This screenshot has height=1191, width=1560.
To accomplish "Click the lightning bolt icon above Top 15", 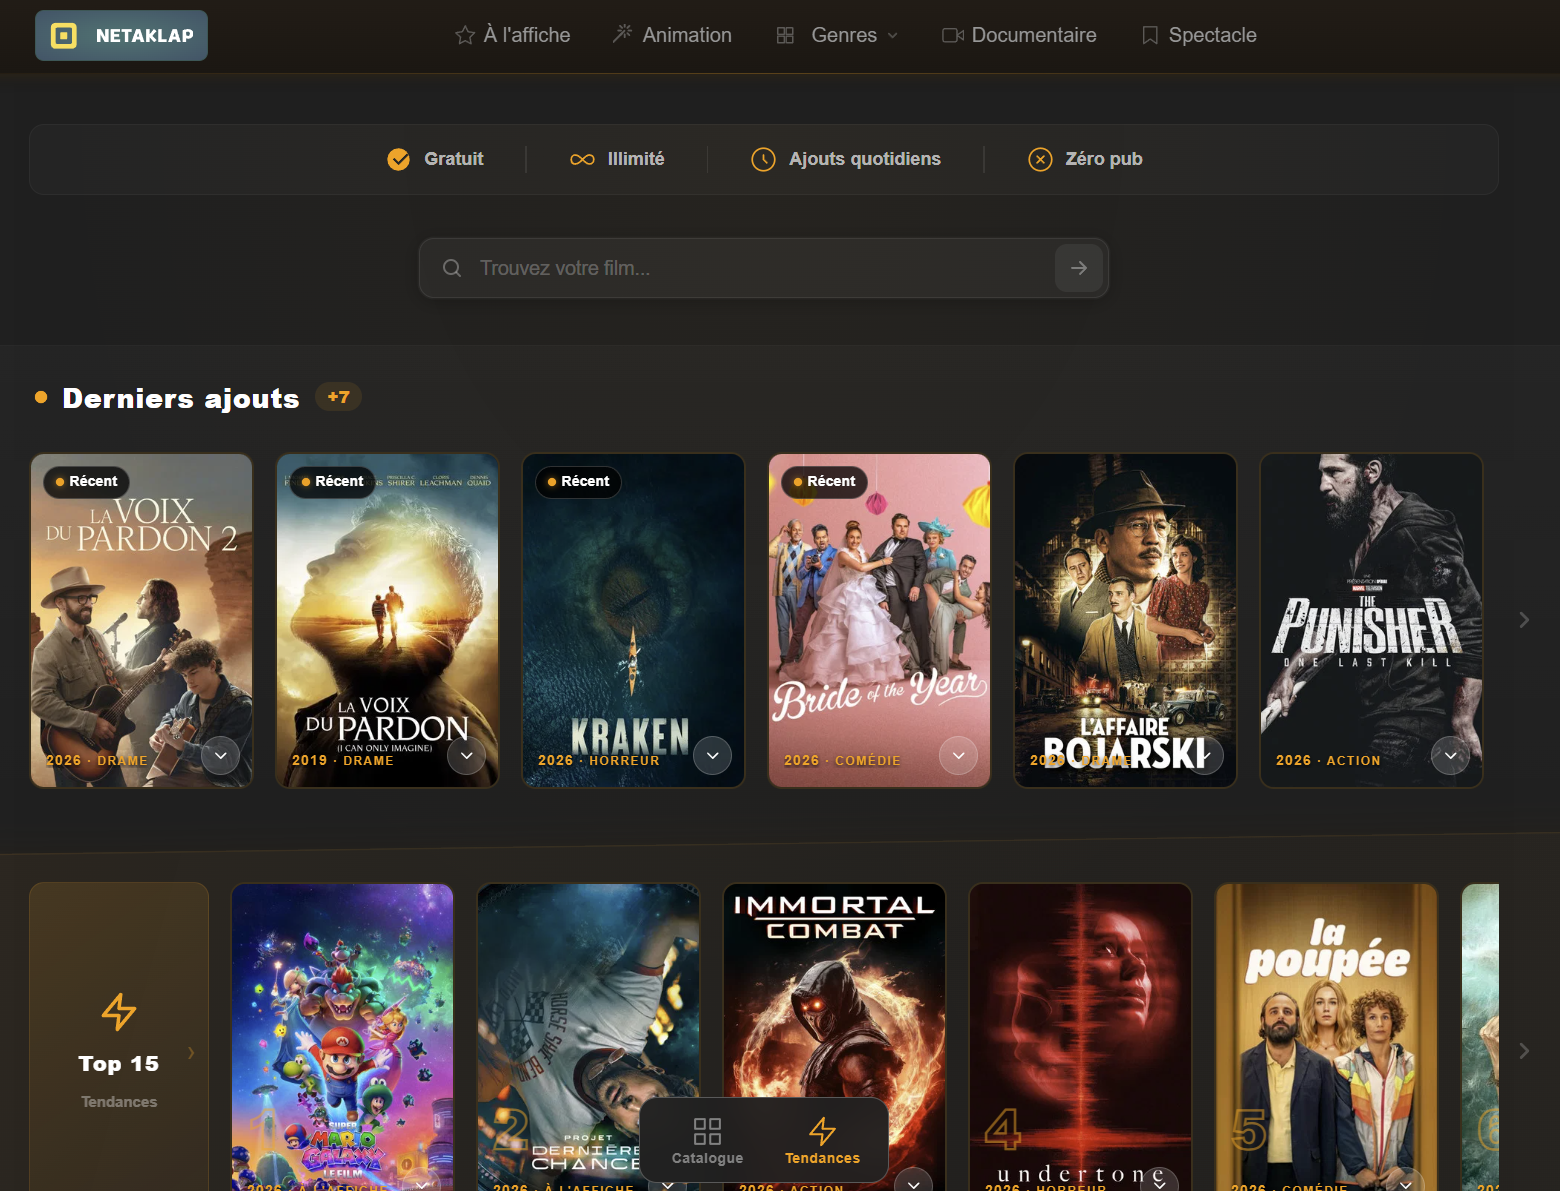I will pyautogui.click(x=119, y=1012).
